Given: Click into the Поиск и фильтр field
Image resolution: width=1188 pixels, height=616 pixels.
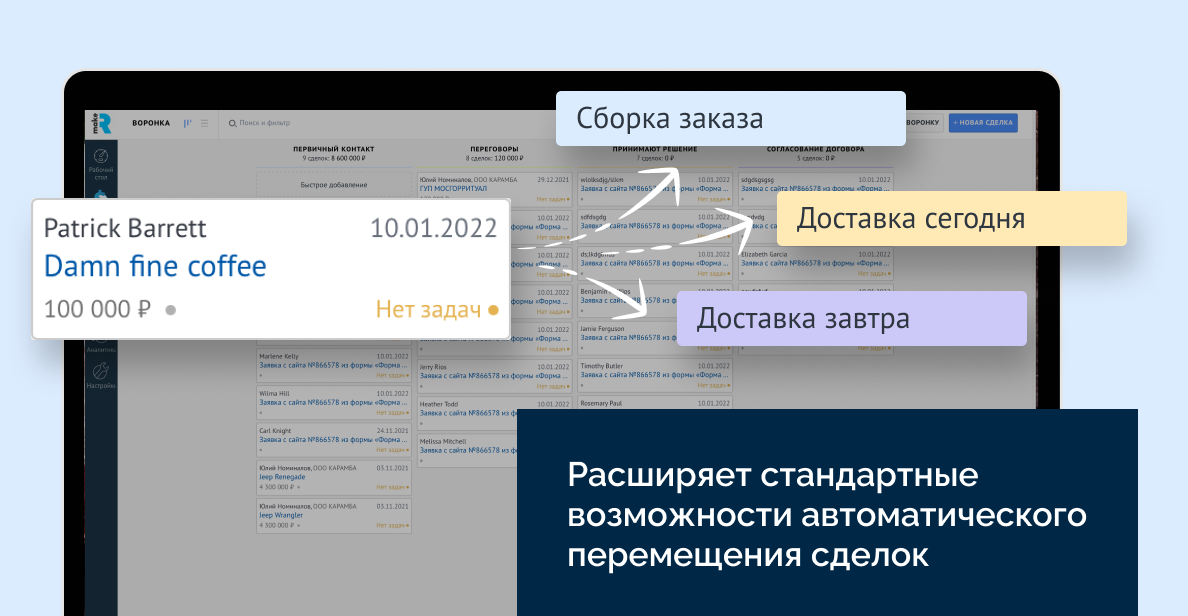Looking at the screenshot, I should coord(264,123).
